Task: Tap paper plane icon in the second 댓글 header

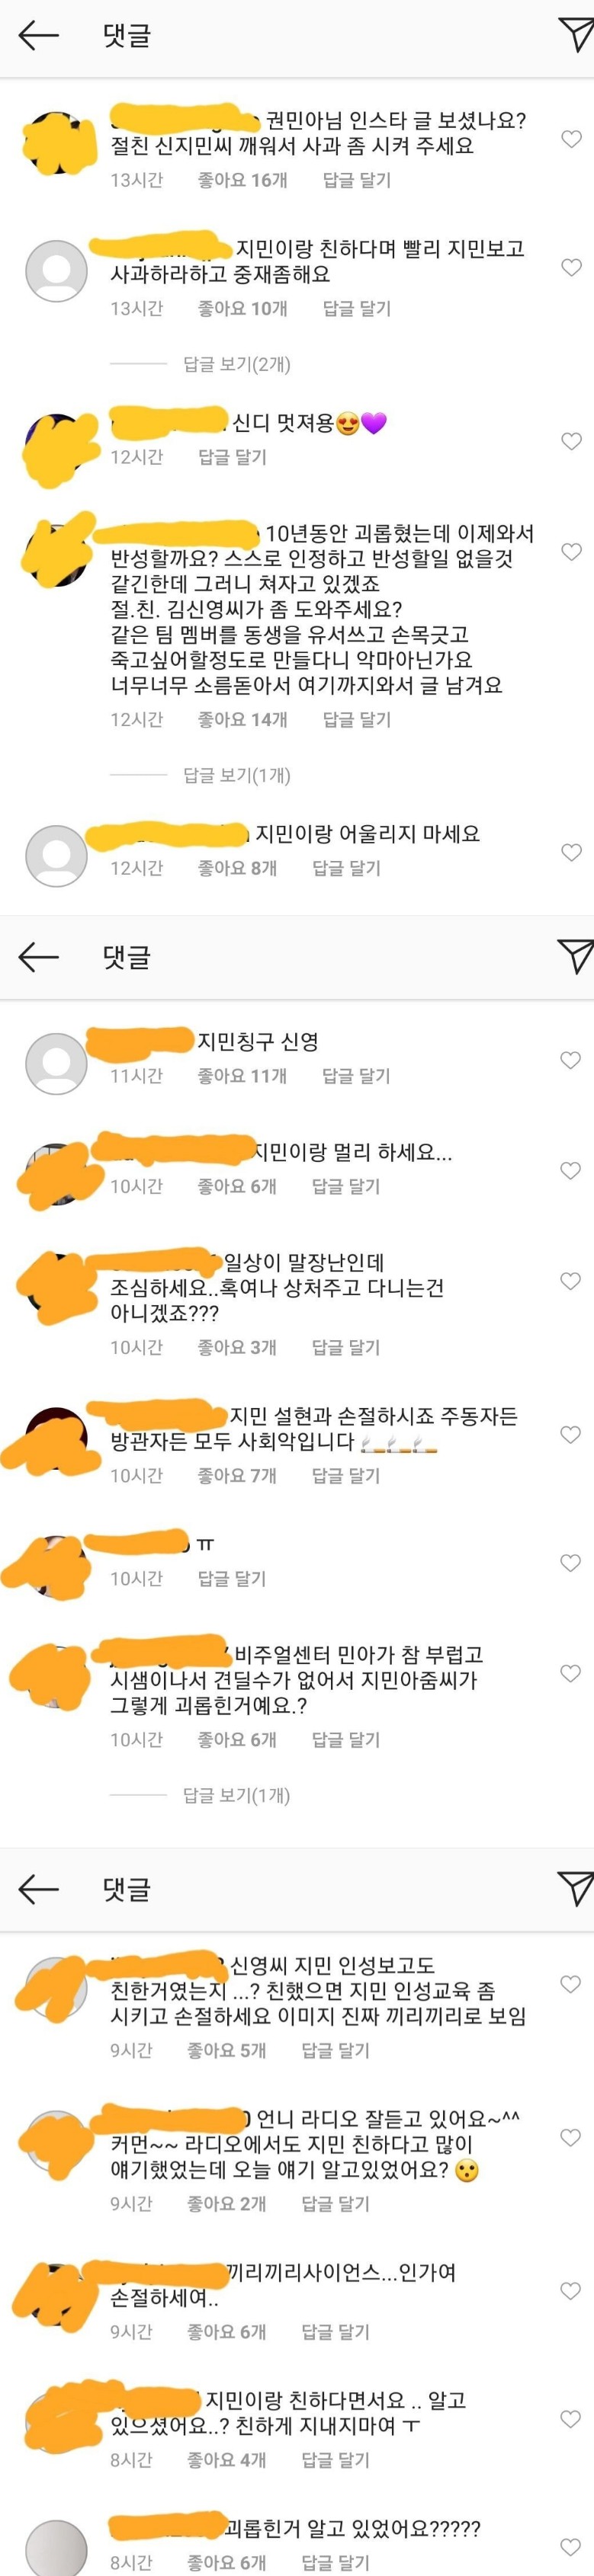Action: point(575,956)
